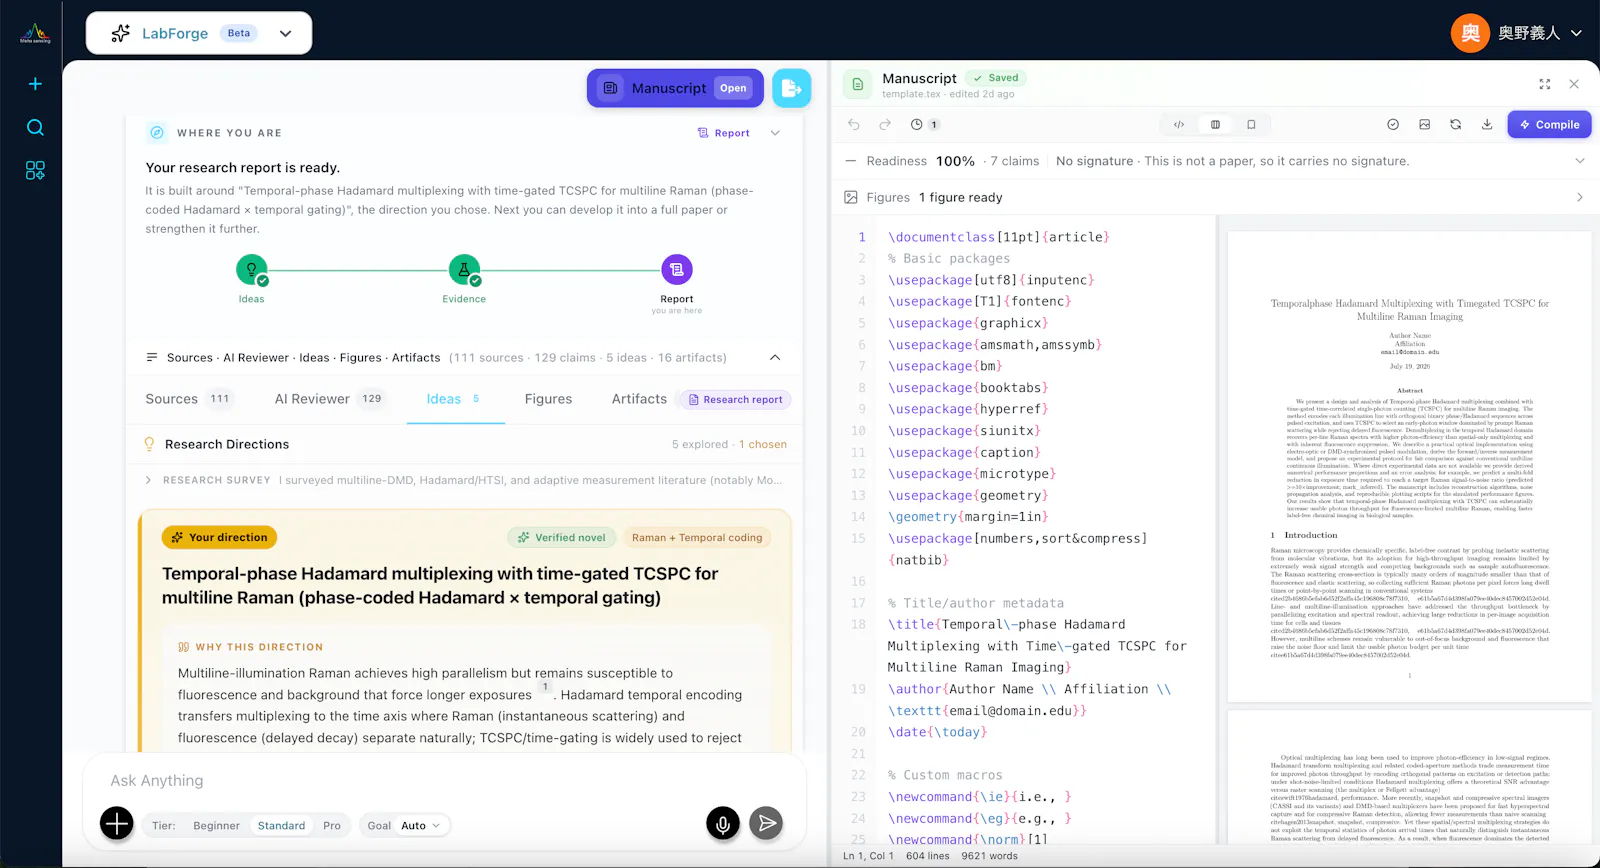The height and width of the screenshot is (868, 1600).
Task: Expand the RESEARCH SURVEY row
Action: pyautogui.click(x=465, y=480)
